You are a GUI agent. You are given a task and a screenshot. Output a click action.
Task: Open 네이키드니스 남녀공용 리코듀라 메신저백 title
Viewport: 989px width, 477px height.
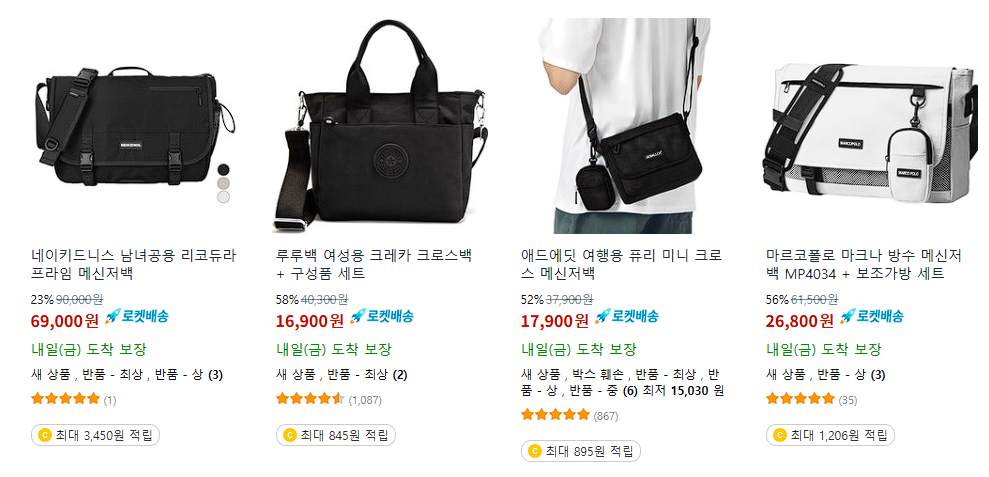(x=134, y=265)
